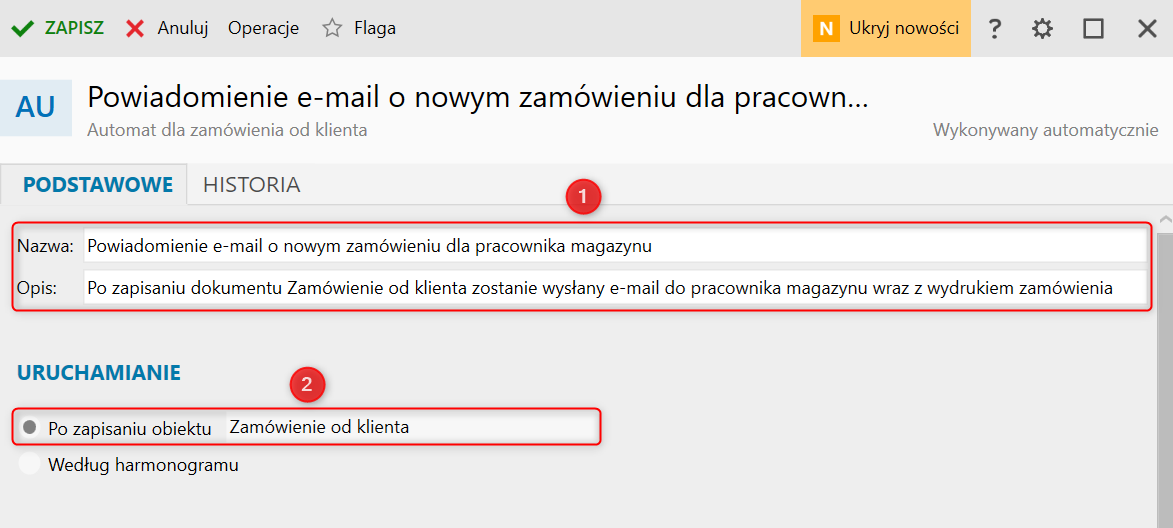
Task: Click the ZAPISZ save button
Action: (58, 28)
